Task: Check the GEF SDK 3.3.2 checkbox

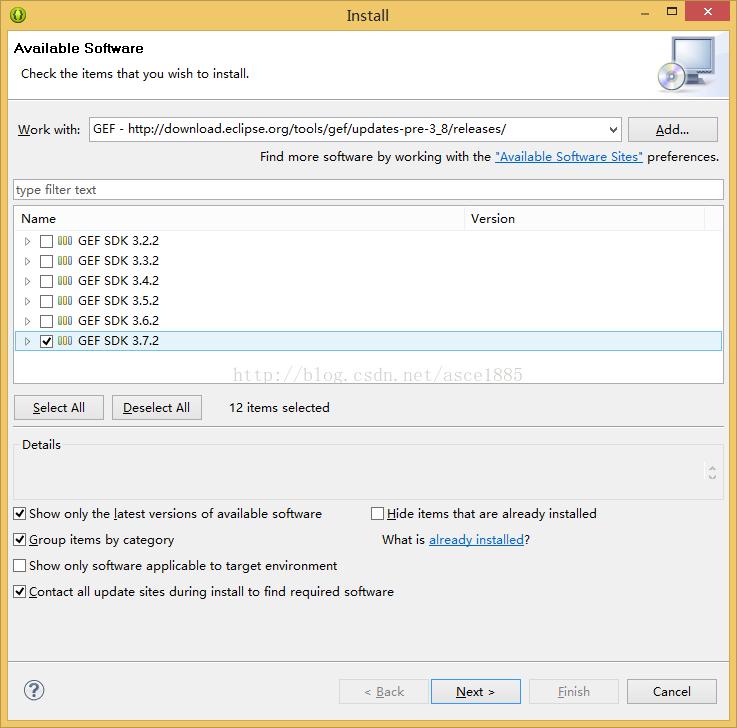Action: (46, 261)
